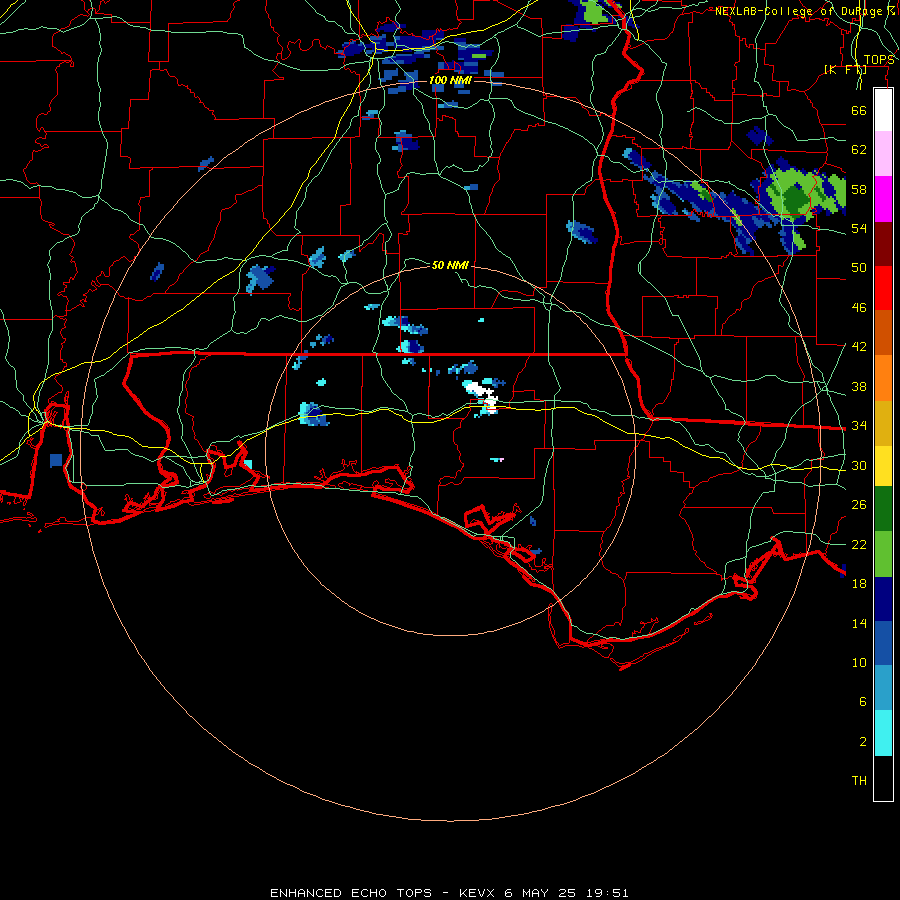Click the "46" legend value

click(859, 308)
